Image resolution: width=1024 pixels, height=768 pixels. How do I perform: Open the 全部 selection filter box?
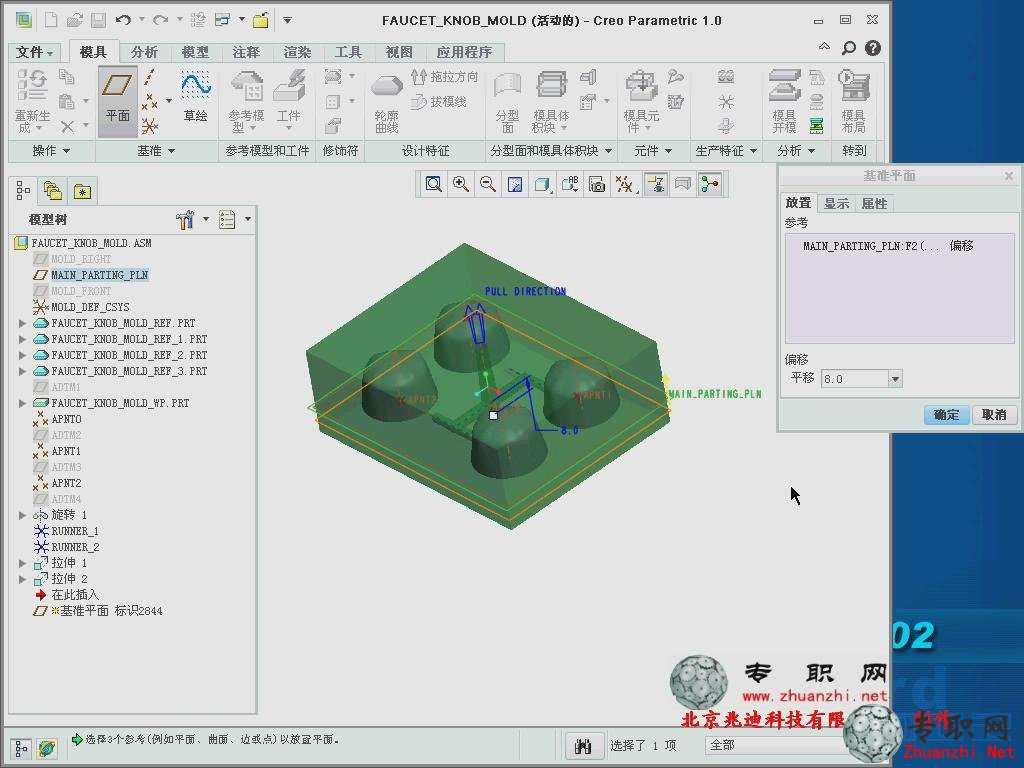point(777,745)
